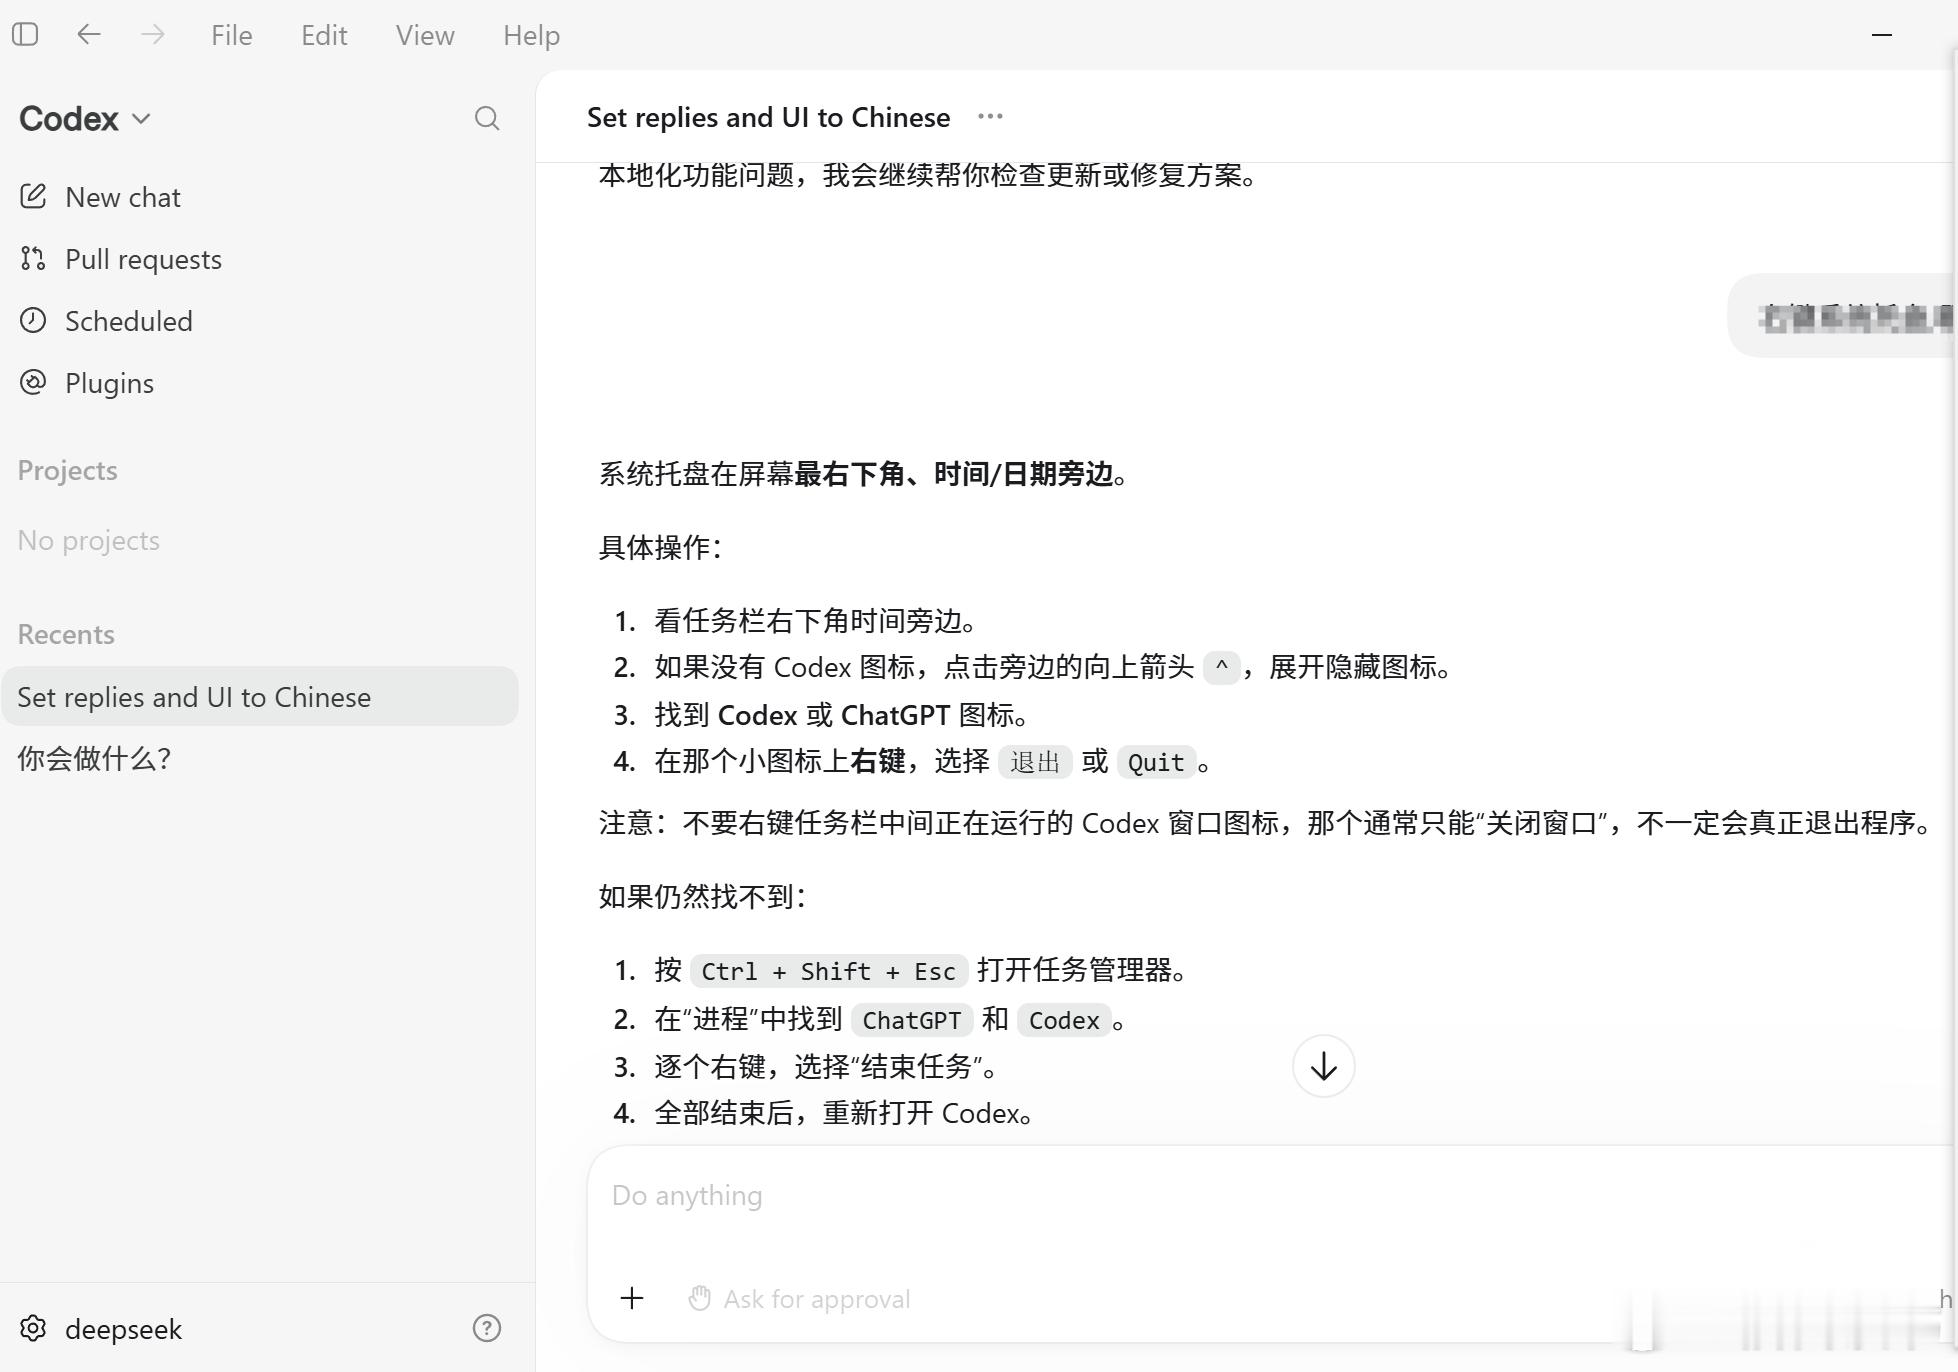
Task: Open settings gear icon
Action: (33, 1328)
